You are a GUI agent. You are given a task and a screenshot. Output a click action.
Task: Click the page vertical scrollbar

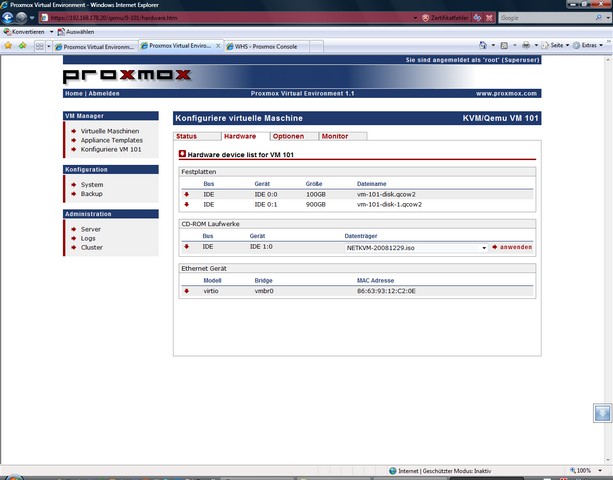[x=608, y=260]
